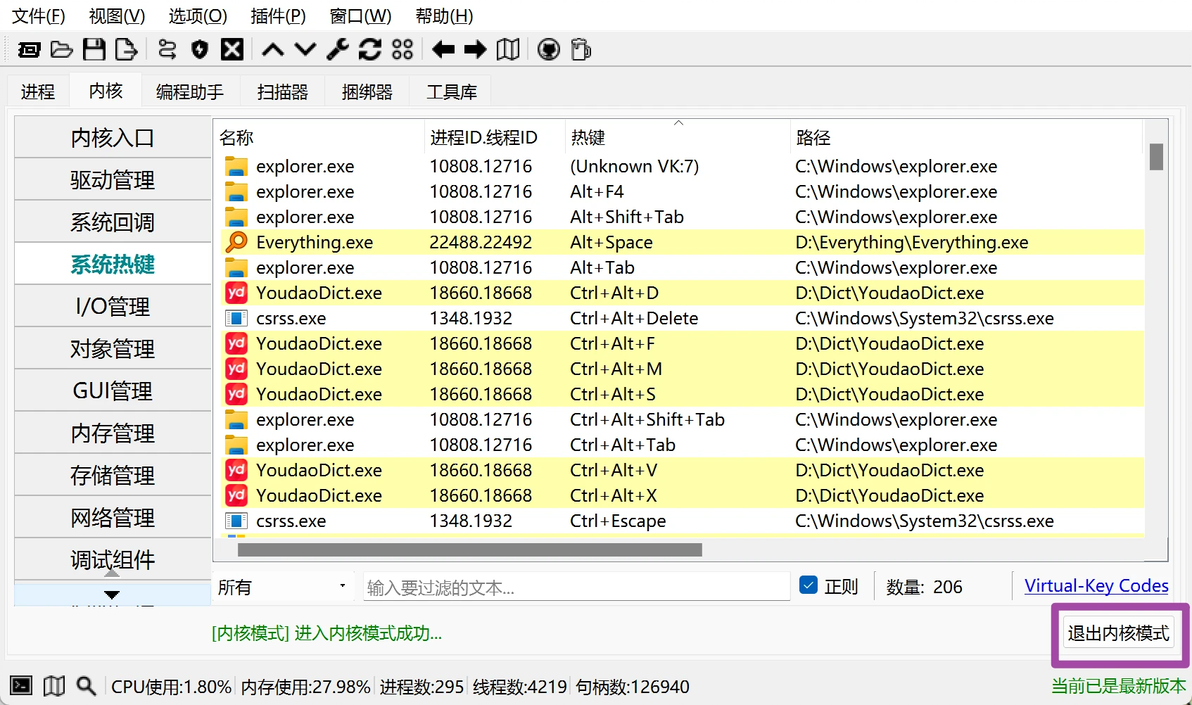1192x705 pixels.
Task: Click the filter text input field
Action: tap(576, 587)
